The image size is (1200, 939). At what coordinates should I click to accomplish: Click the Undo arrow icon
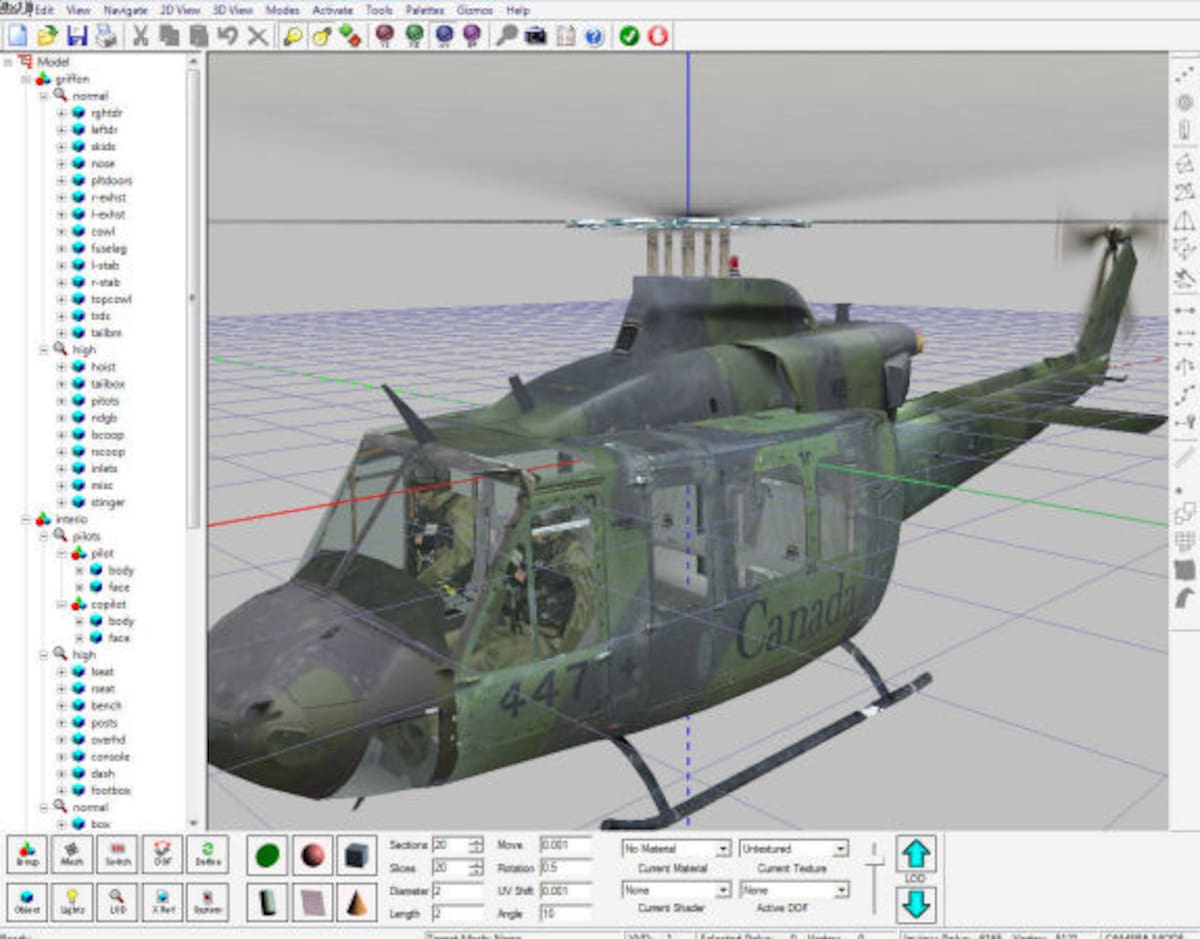(228, 36)
